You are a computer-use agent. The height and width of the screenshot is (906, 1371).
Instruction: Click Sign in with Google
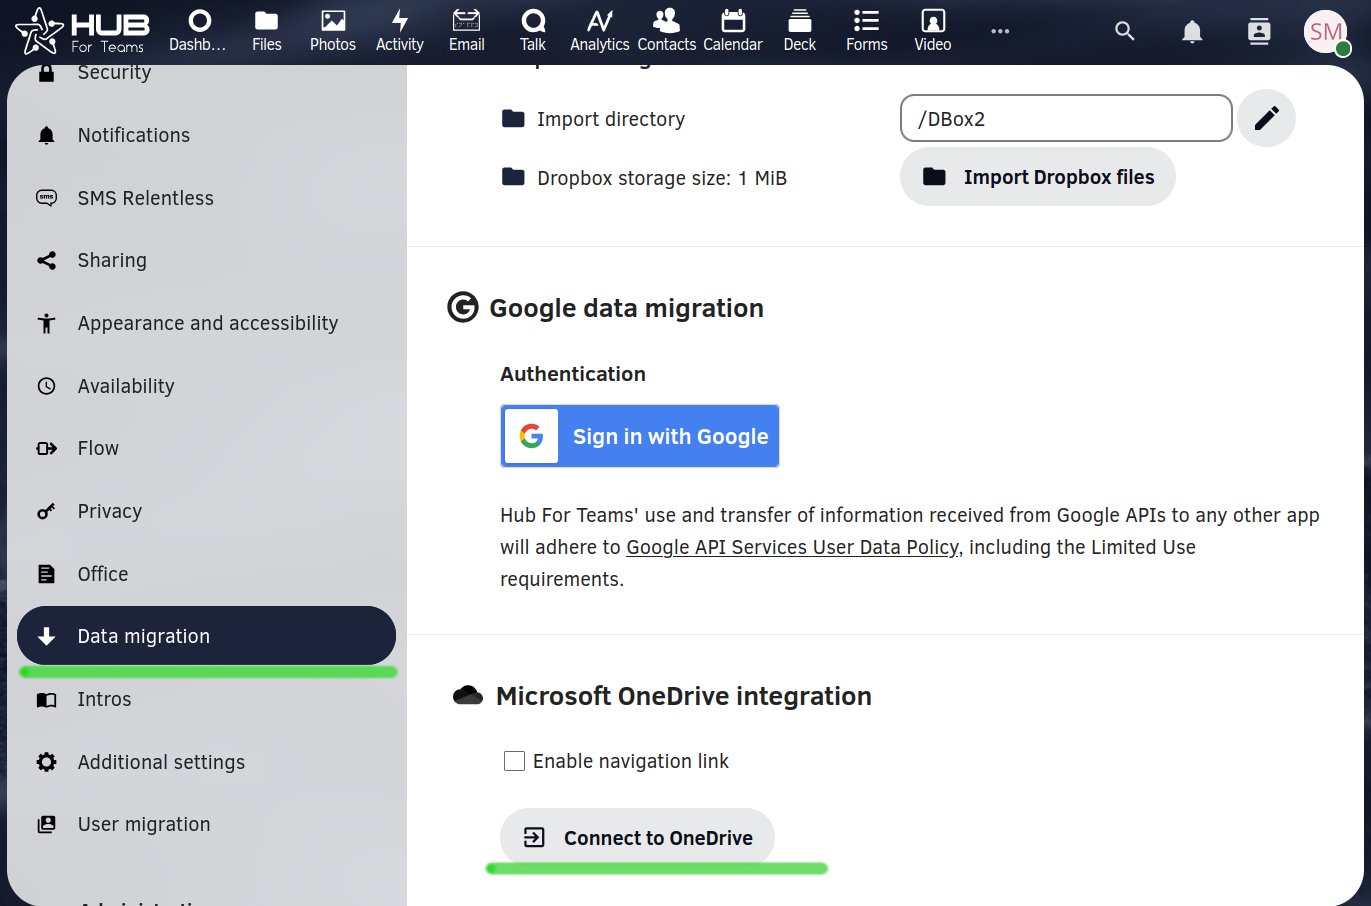(x=640, y=436)
